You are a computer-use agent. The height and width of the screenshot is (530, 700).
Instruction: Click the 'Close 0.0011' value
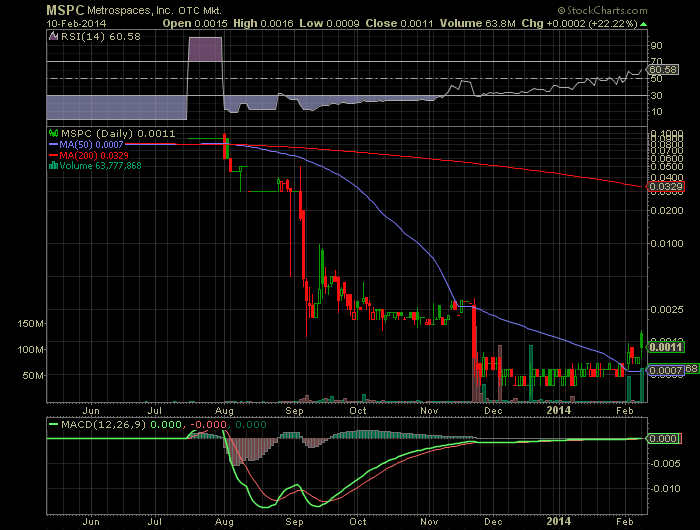(399, 23)
